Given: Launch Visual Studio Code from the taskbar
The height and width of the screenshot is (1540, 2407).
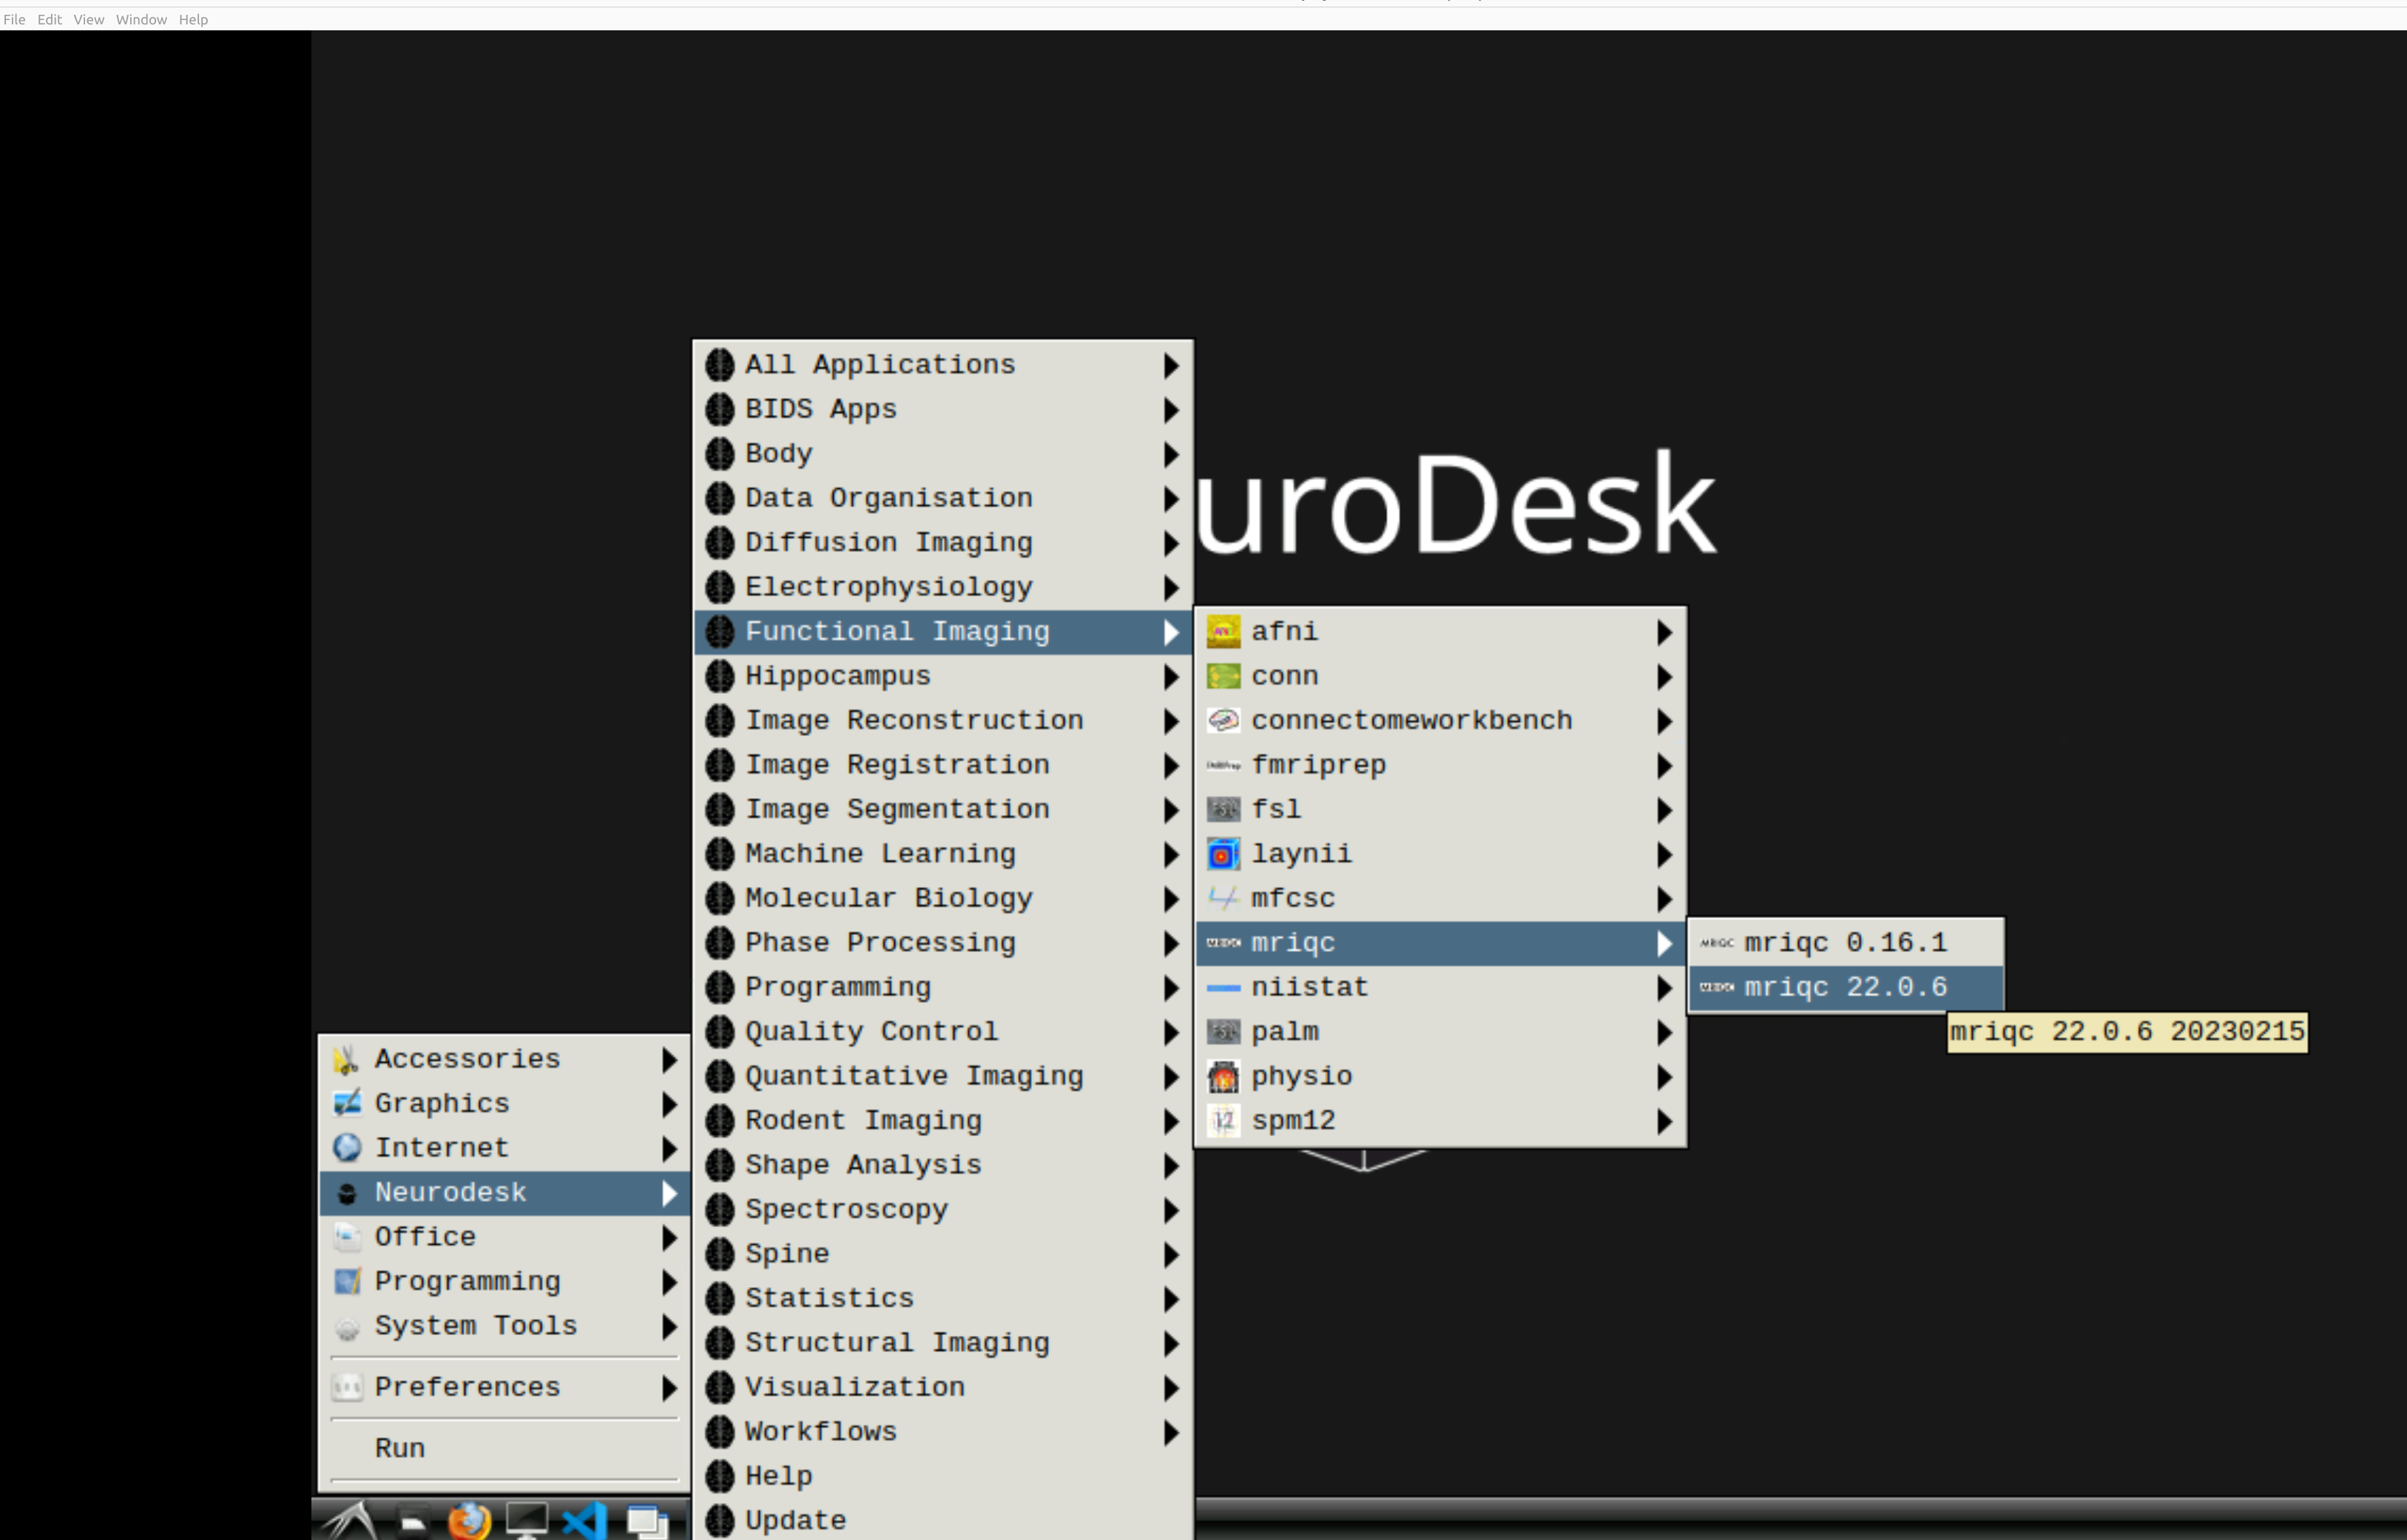Looking at the screenshot, I should pos(585,1521).
